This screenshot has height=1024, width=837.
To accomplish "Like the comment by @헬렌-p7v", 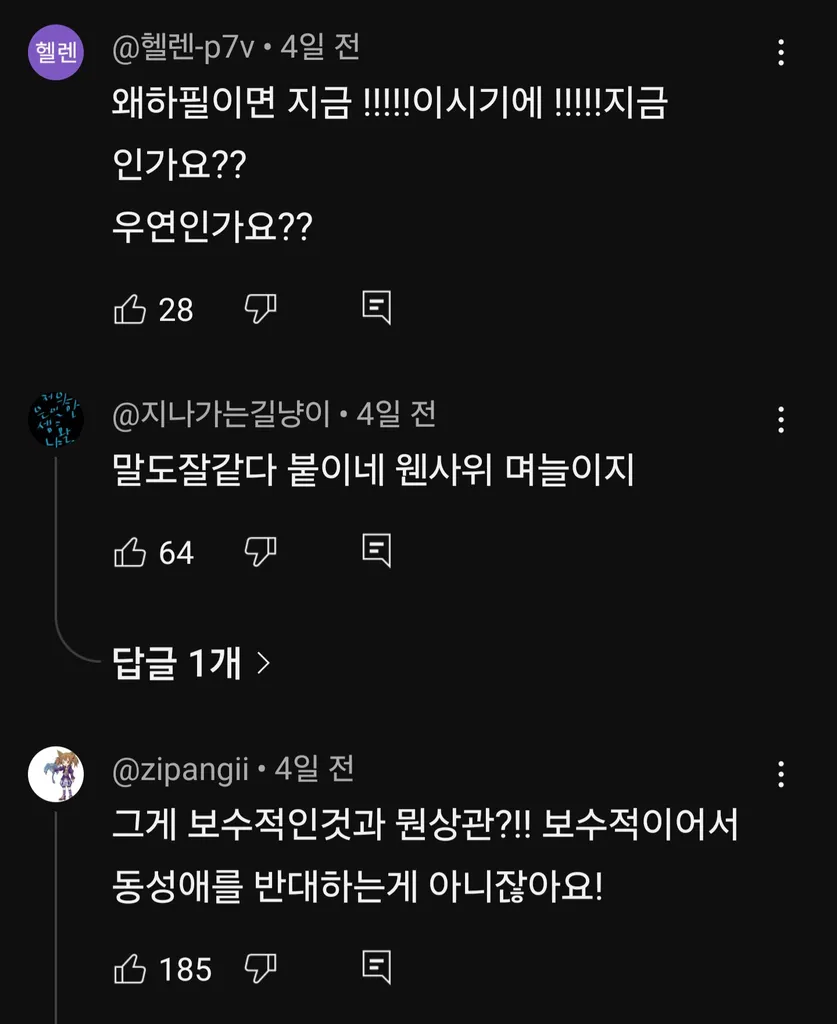I will point(130,309).
